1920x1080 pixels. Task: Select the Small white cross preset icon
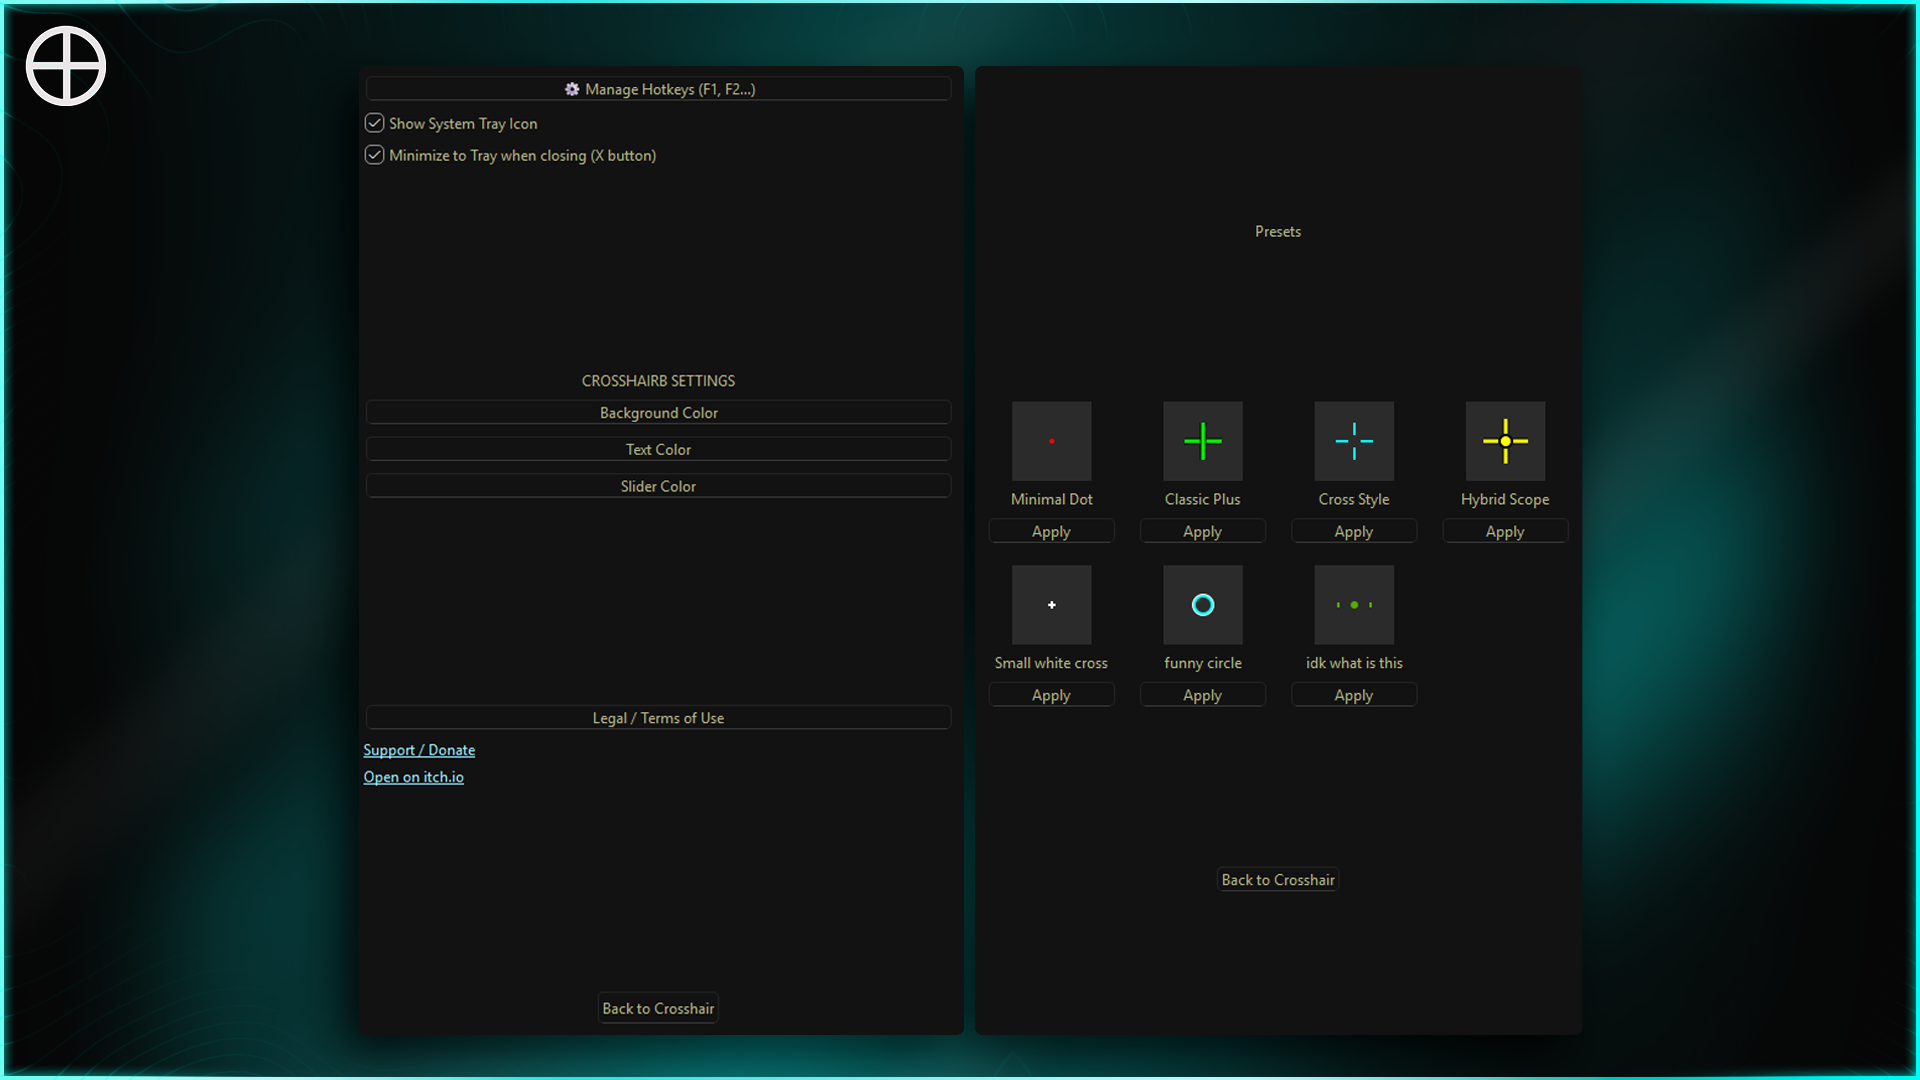(x=1051, y=605)
